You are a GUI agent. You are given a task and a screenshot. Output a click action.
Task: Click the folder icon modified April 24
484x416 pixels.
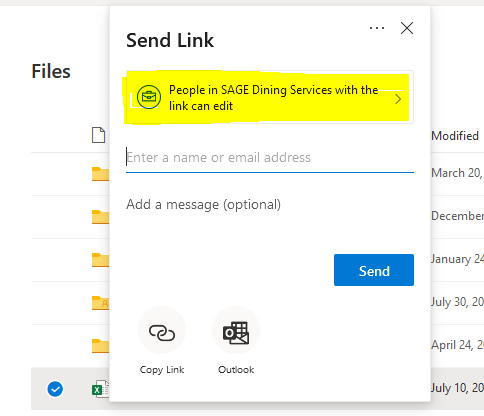tap(100, 346)
